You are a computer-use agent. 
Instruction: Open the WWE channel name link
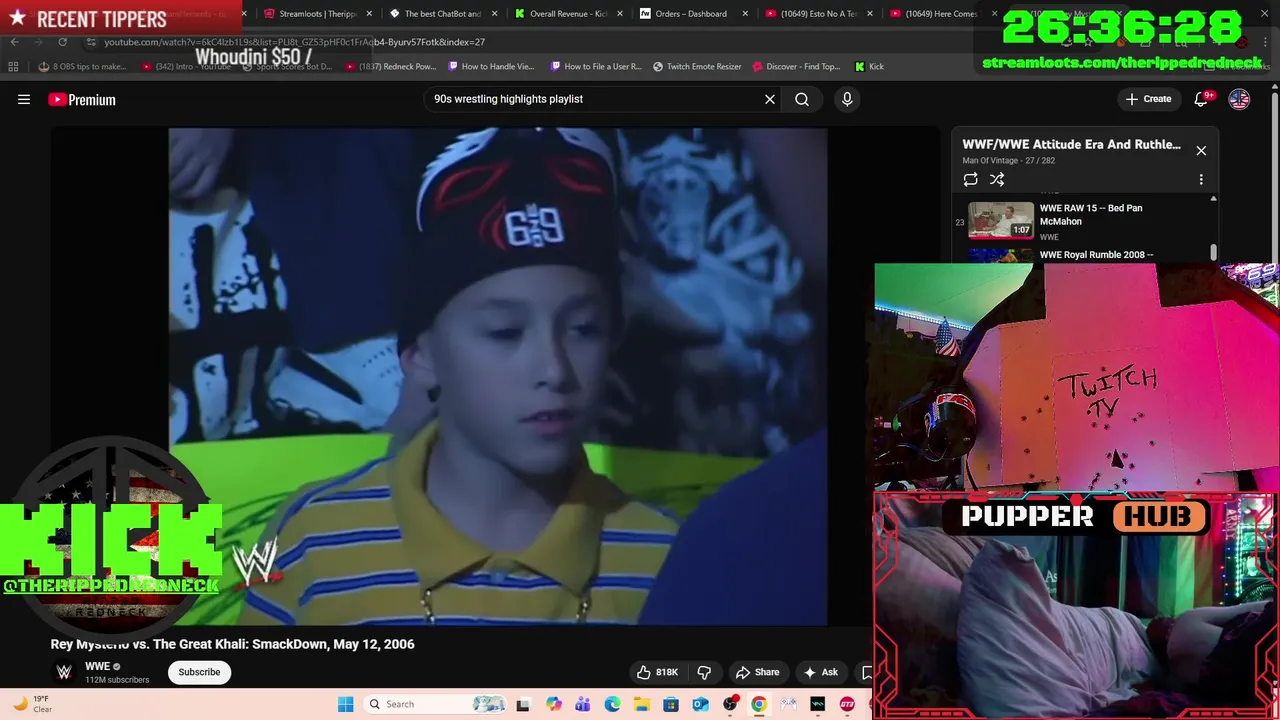(x=97, y=666)
